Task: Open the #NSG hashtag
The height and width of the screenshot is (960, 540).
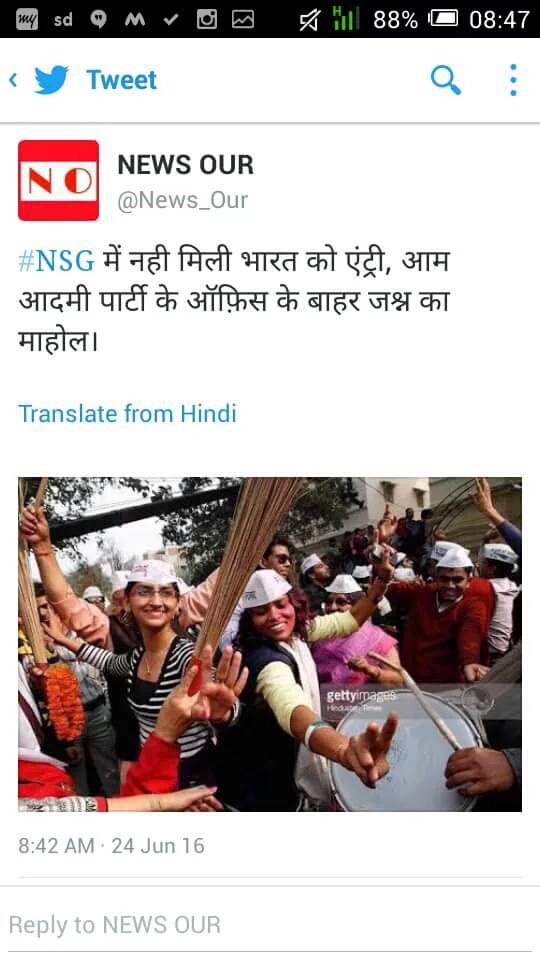Action: point(56,261)
